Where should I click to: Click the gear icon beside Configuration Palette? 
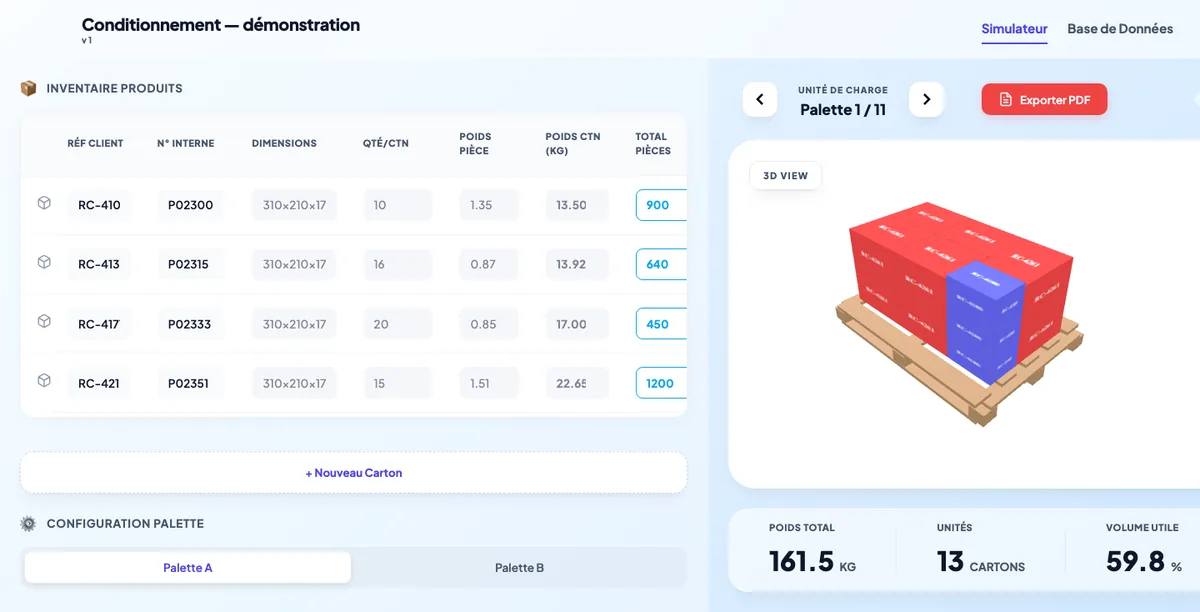[x=28, y=523]
